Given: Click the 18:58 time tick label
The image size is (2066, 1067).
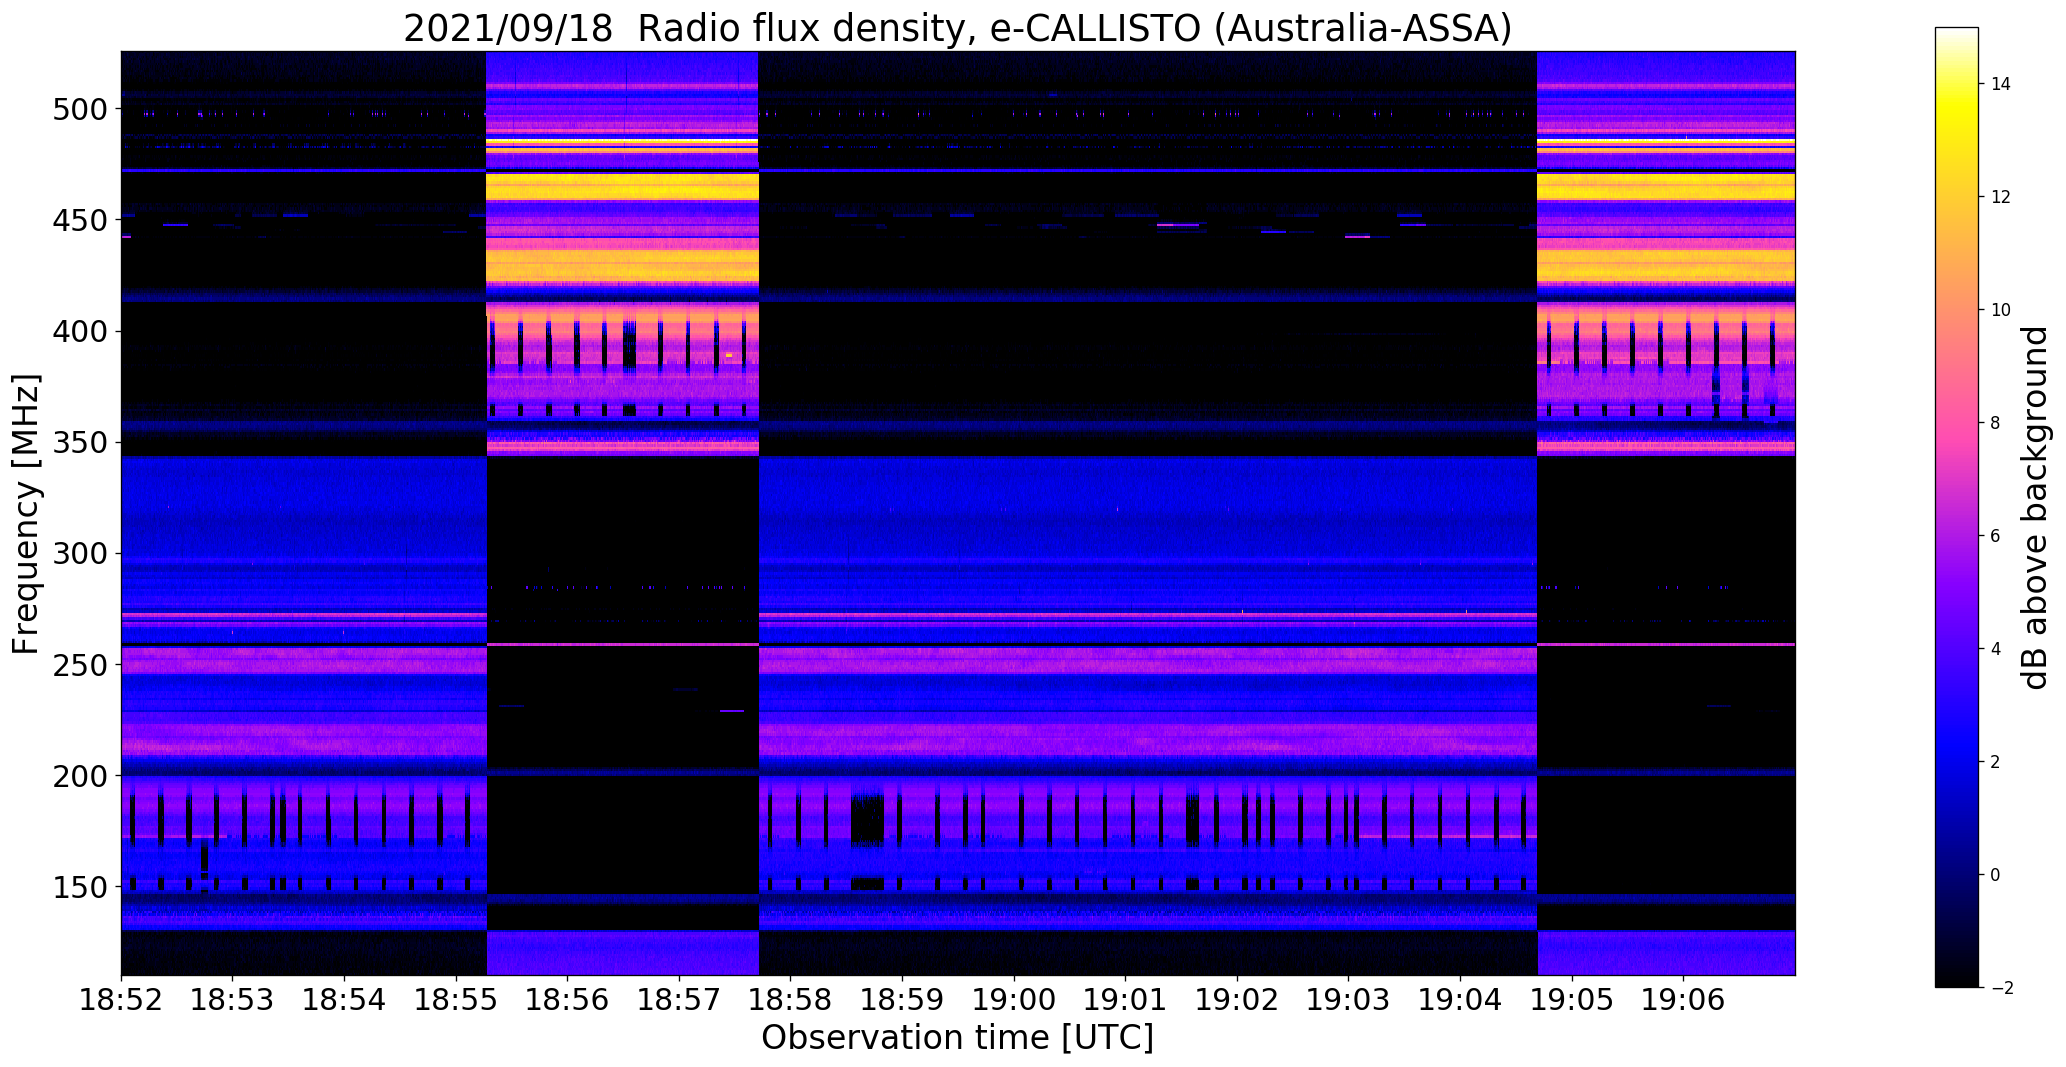Looking at the screenshot, I should click(791, 999).
